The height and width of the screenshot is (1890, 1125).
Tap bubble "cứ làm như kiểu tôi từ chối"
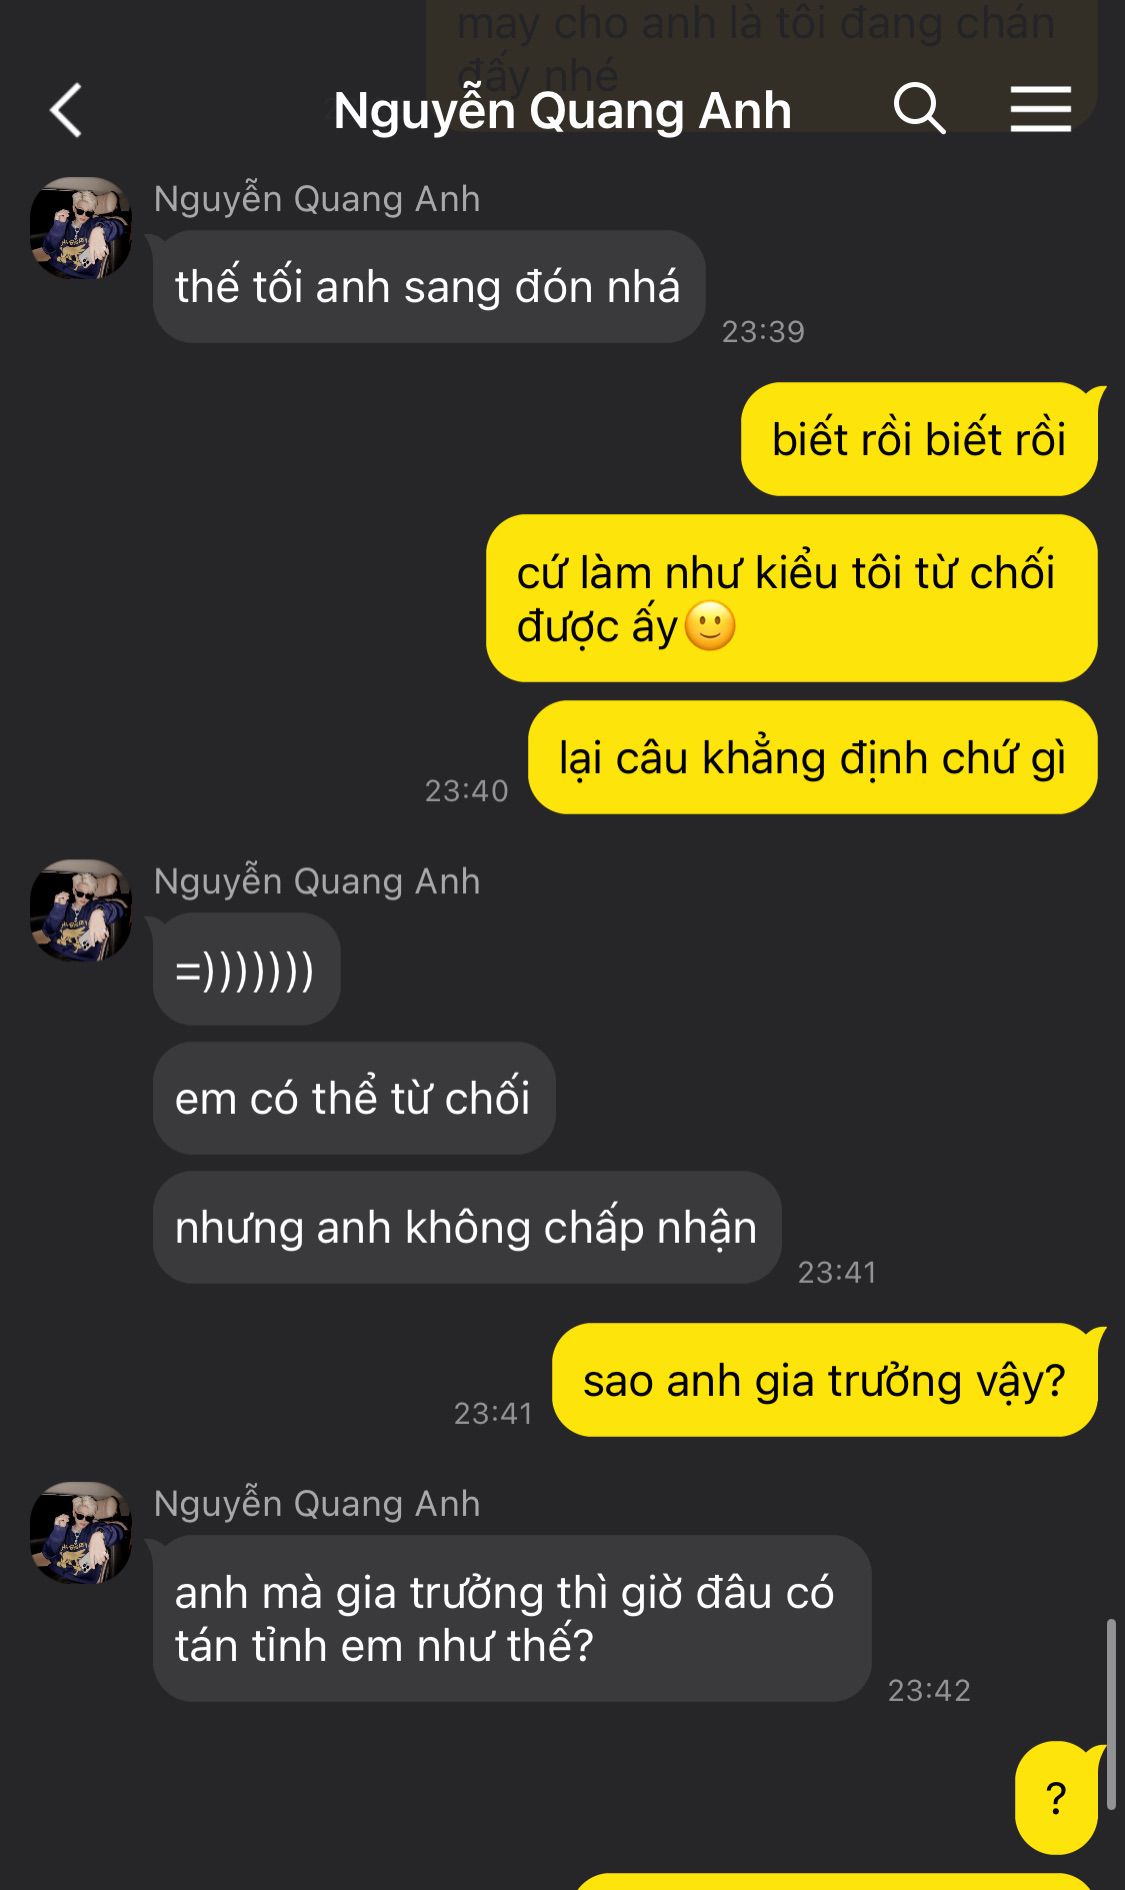pos(791,598)
